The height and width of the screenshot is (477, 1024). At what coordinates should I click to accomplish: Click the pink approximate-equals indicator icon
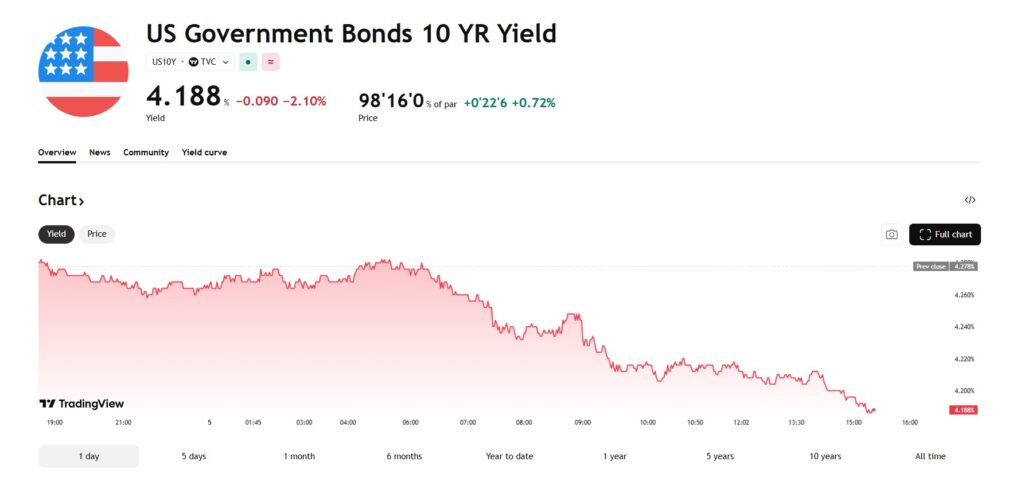pyautogui.click(x=271, y=62)
